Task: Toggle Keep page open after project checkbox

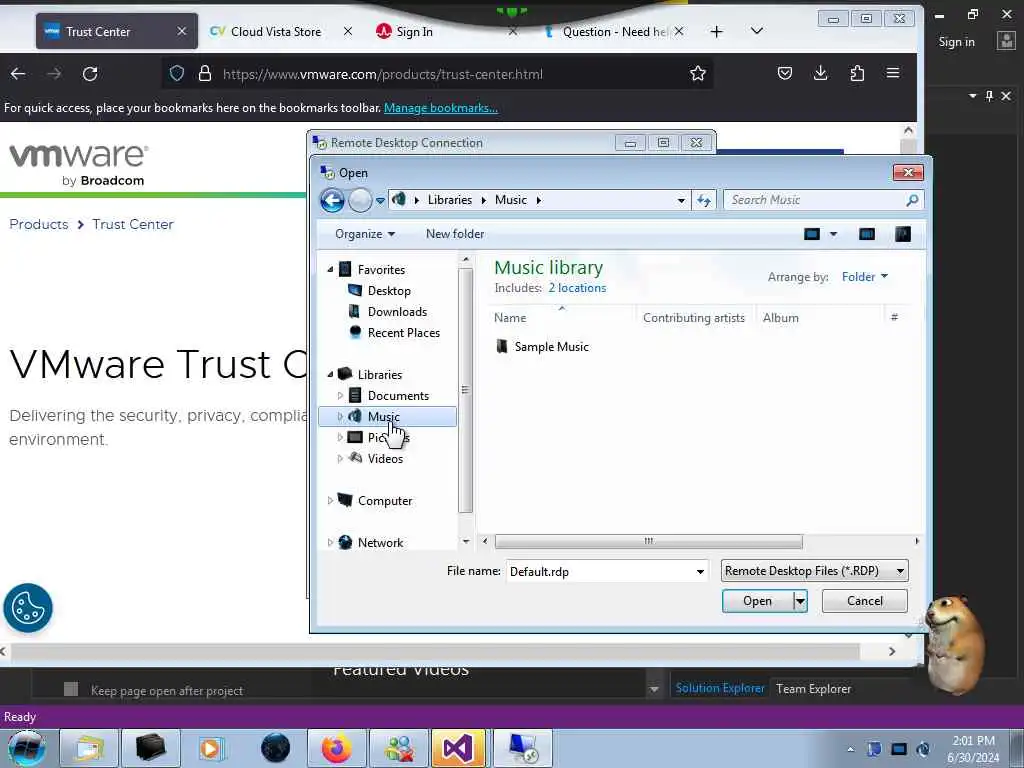Action: click(71, 689)
